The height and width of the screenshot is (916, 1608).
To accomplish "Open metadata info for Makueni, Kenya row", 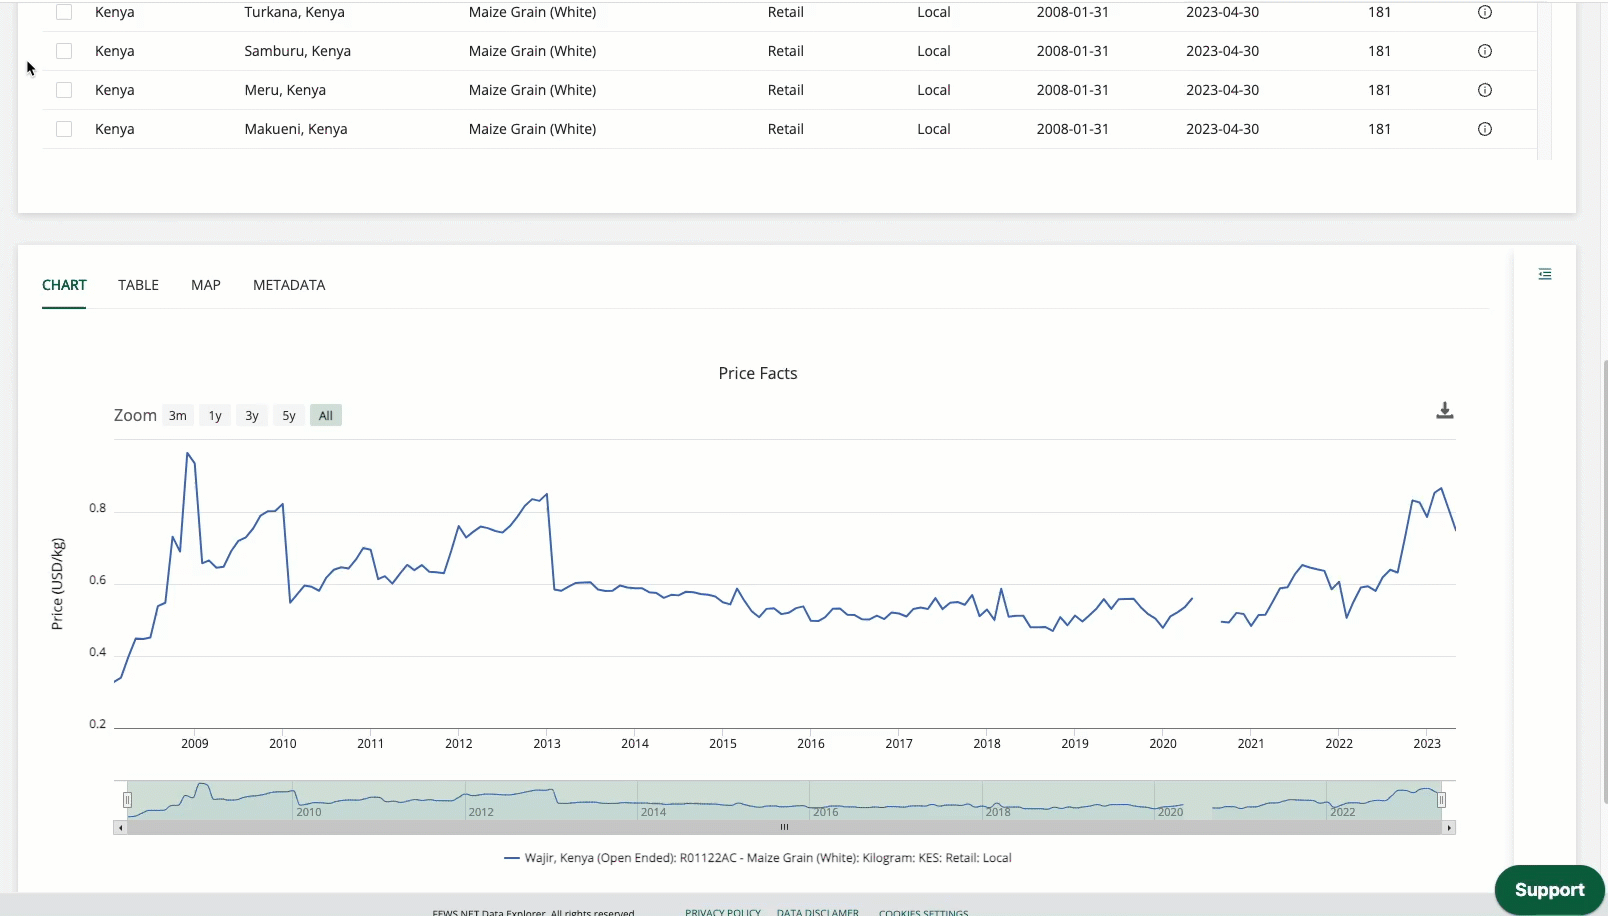I will click(1484, 128).
